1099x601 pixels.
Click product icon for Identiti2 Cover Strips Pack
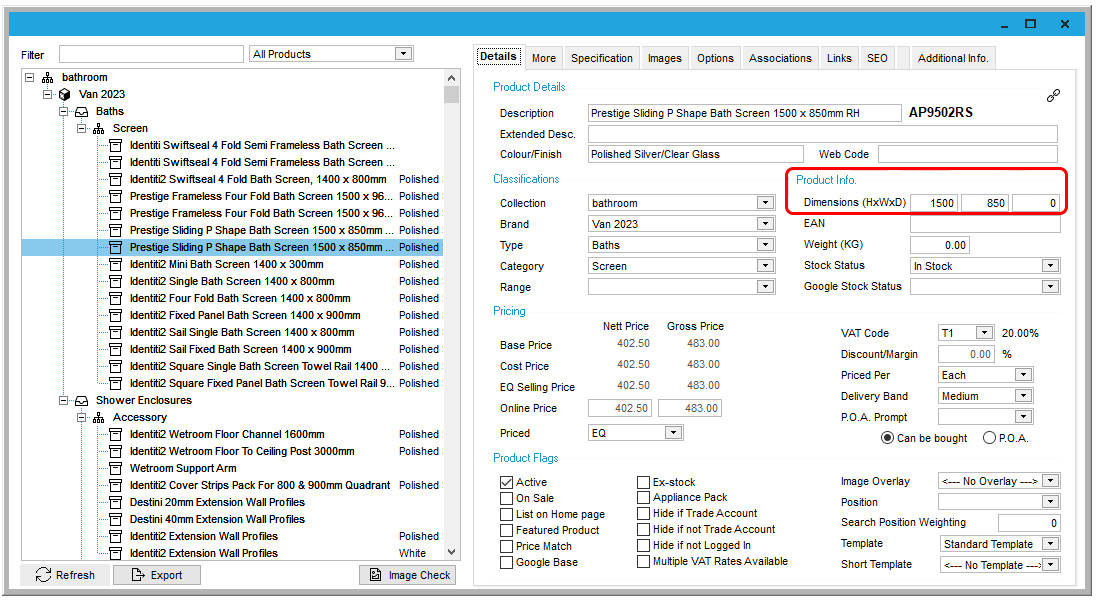click(x=116, y=485)
